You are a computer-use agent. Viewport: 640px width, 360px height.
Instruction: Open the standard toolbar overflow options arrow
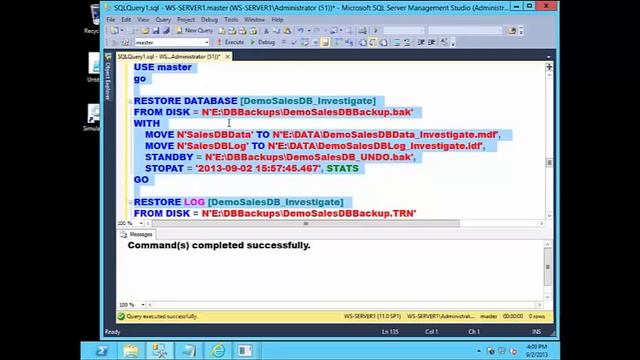[x=521, y=31]
